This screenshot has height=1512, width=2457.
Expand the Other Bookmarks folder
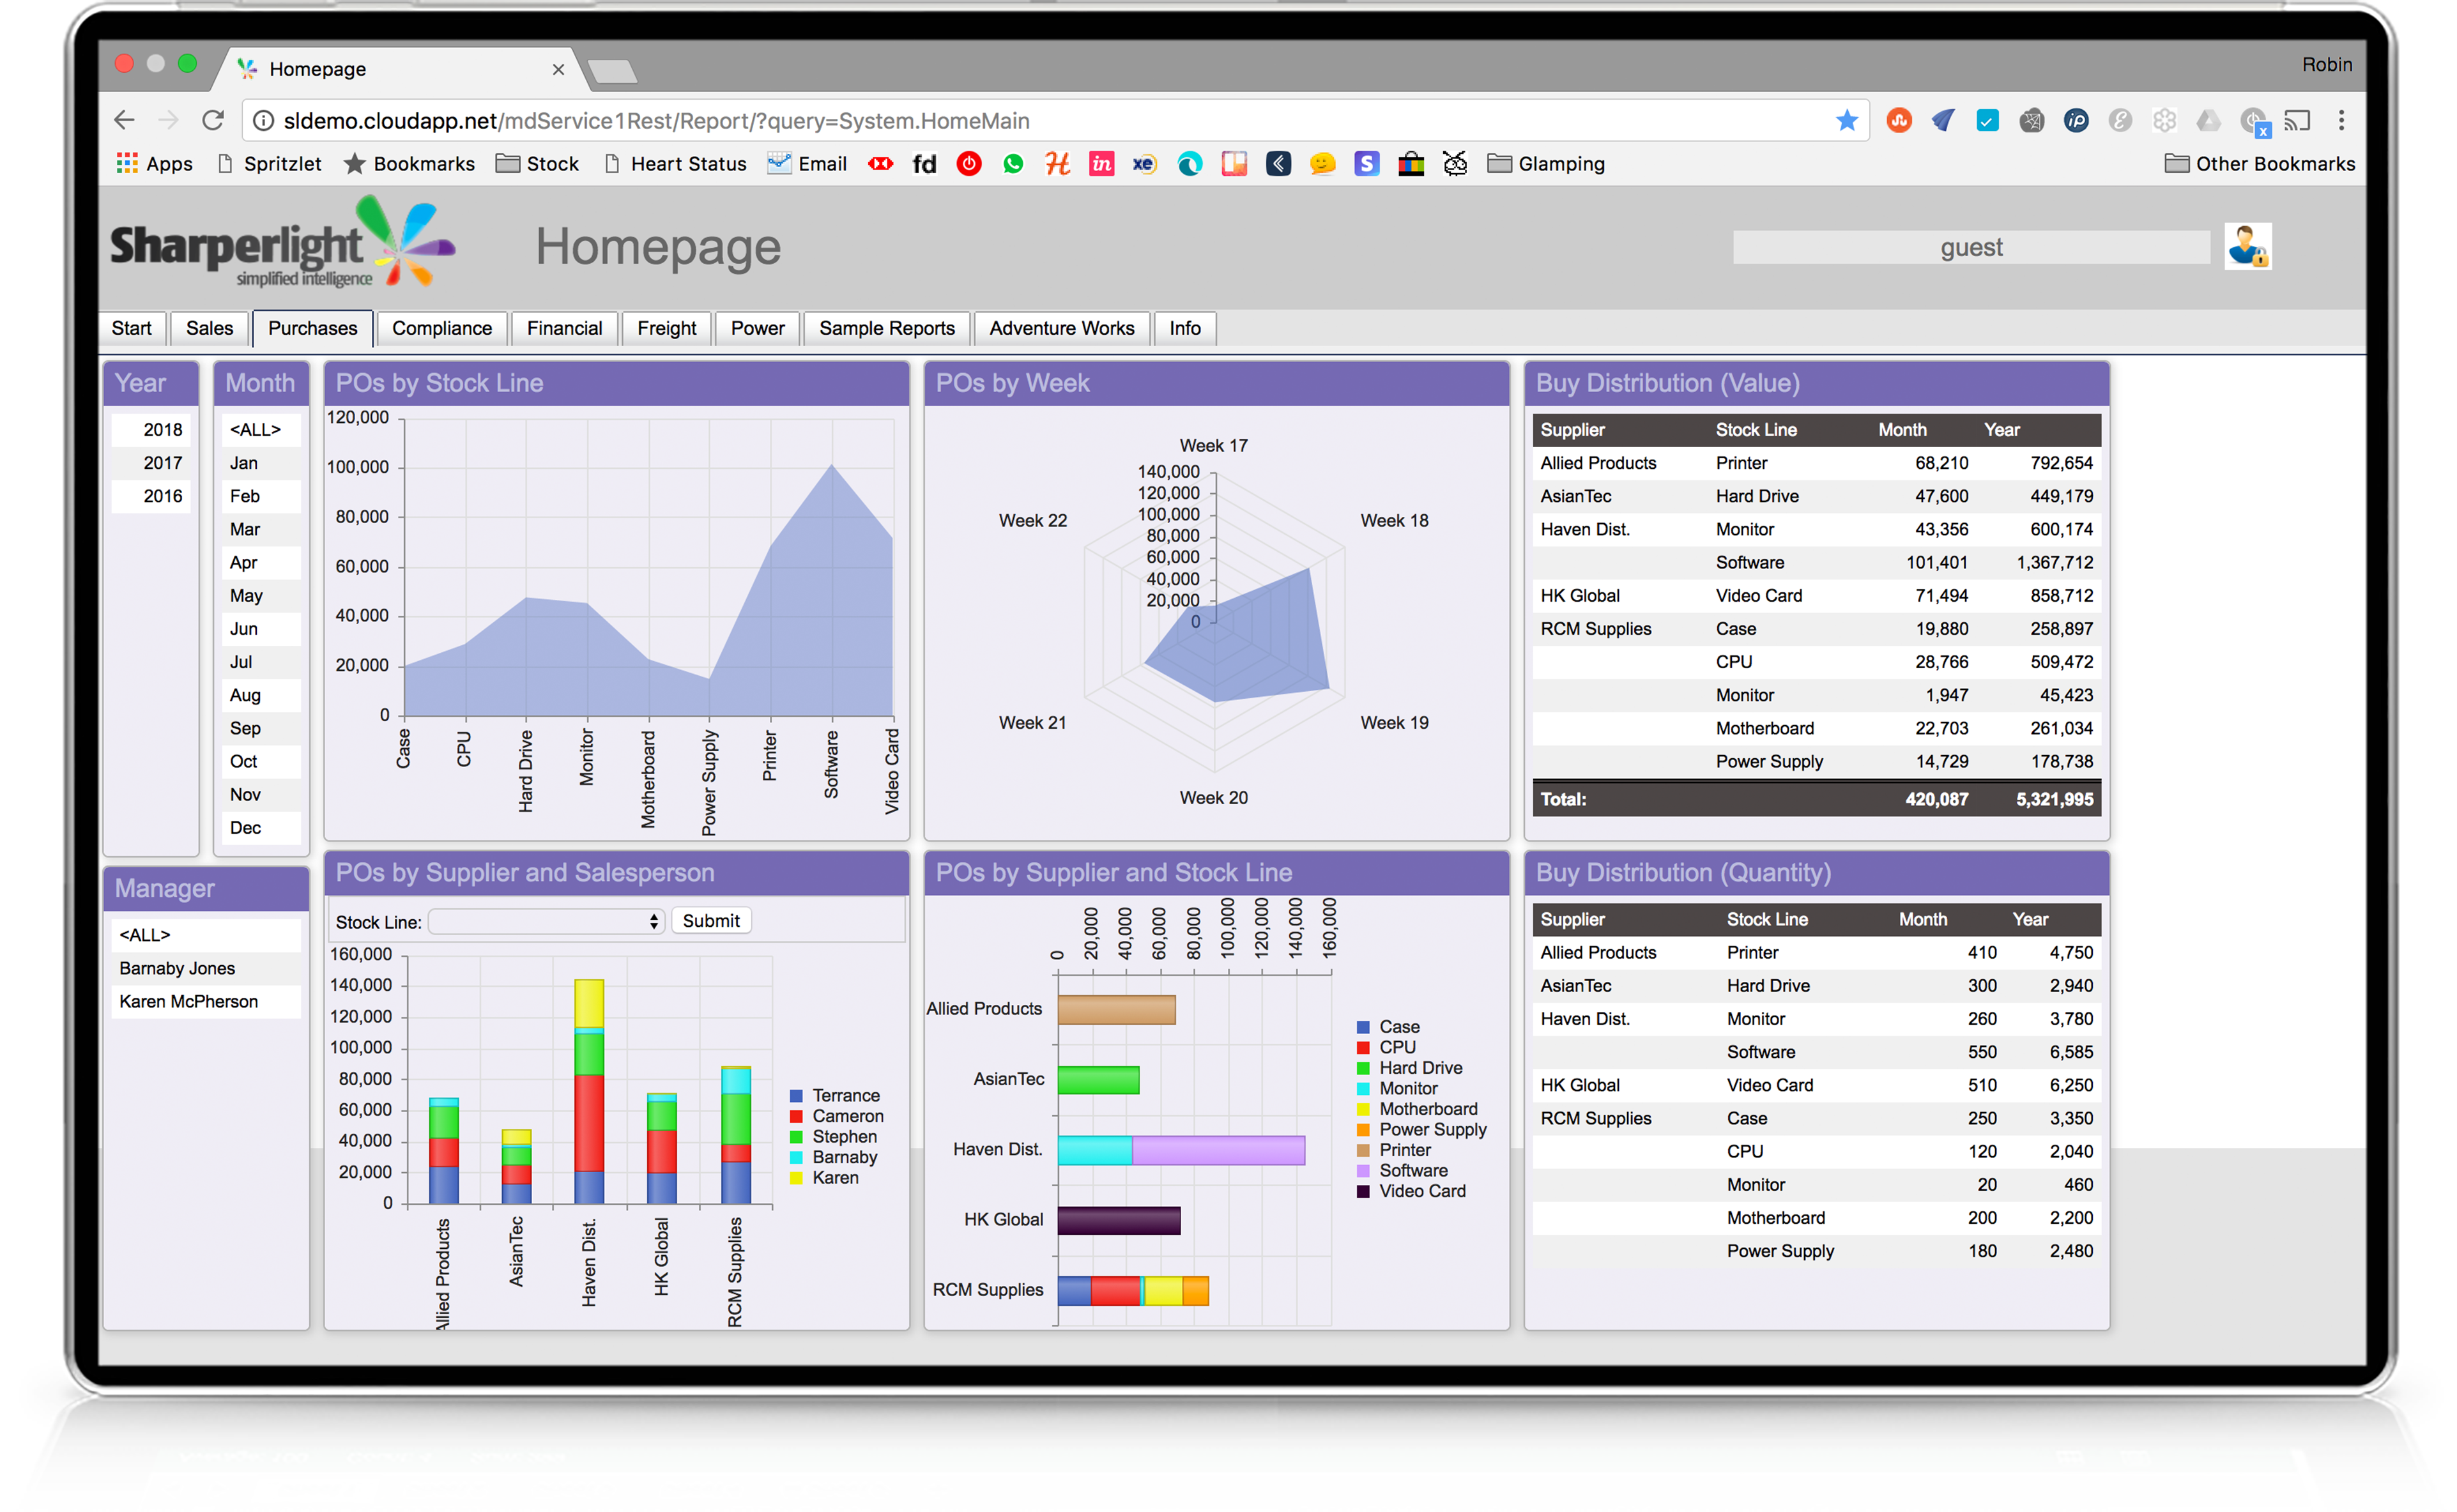point(2259,164)
